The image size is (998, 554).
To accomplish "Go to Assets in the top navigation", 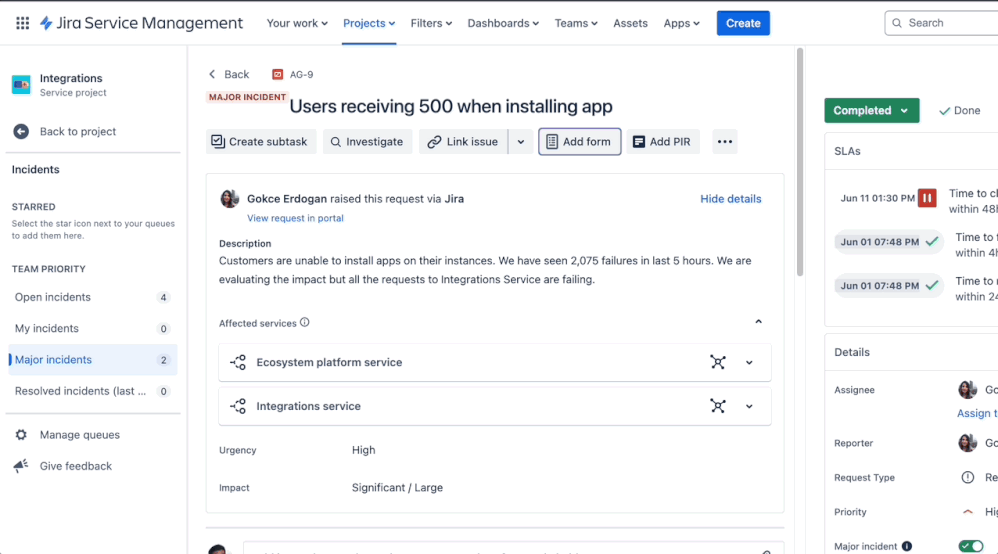I will coord(630,23).
